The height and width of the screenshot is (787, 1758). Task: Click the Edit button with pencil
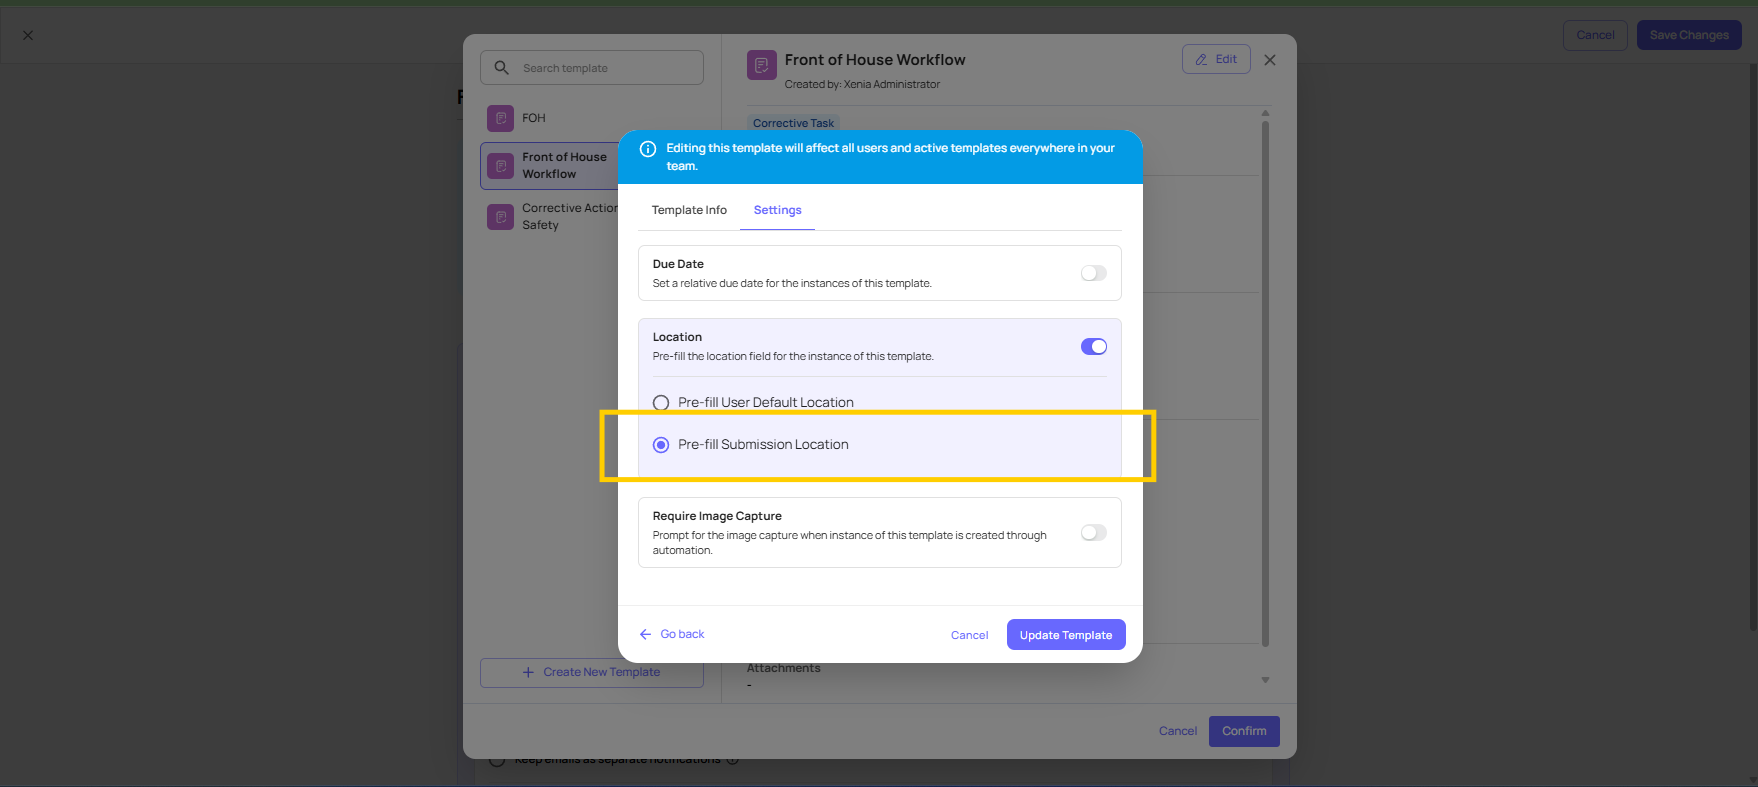1215,59
